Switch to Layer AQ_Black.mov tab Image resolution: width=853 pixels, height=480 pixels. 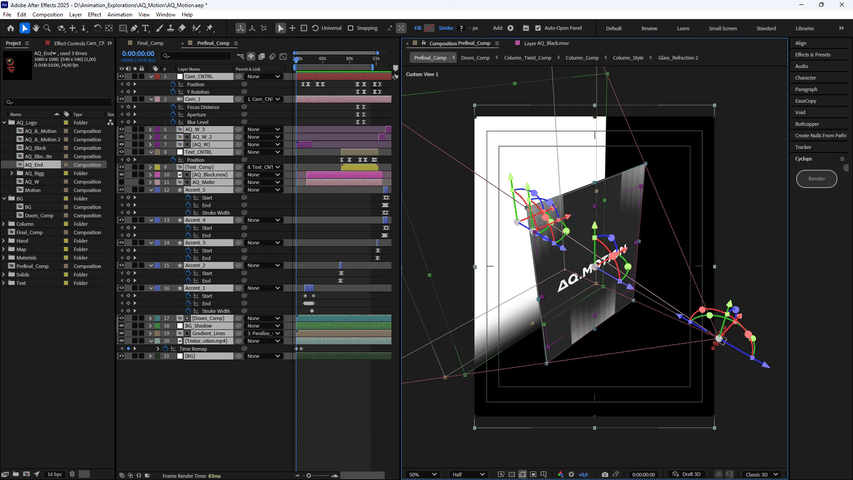point(546,43)
